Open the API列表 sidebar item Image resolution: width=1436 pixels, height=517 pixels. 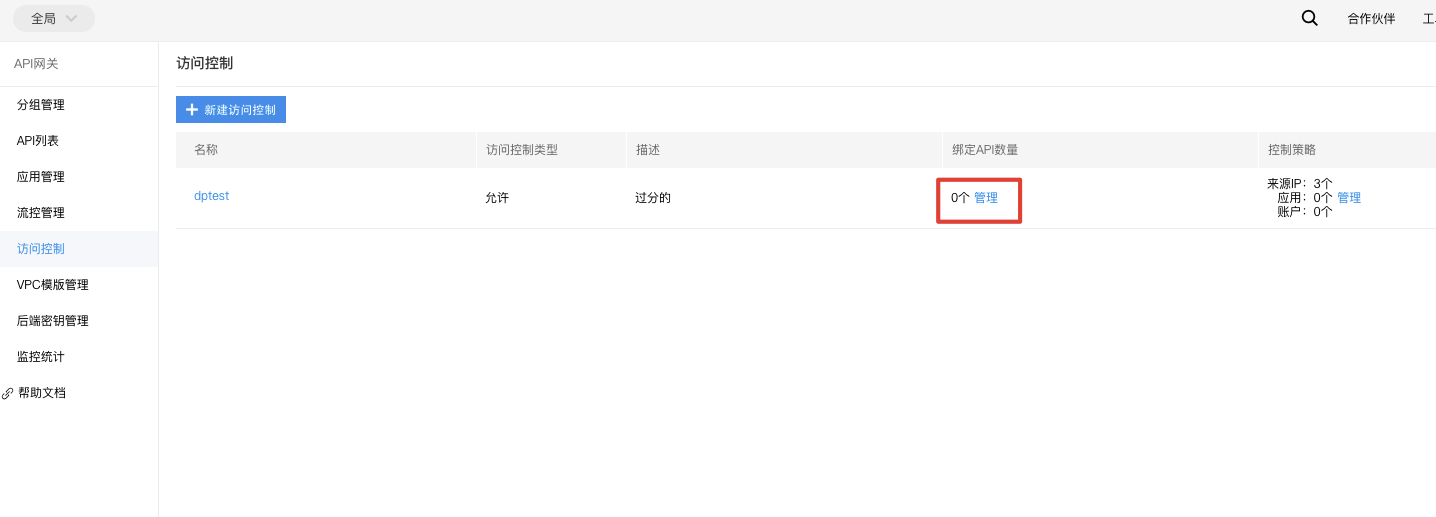pyautogui.click(x=38, y=141)
